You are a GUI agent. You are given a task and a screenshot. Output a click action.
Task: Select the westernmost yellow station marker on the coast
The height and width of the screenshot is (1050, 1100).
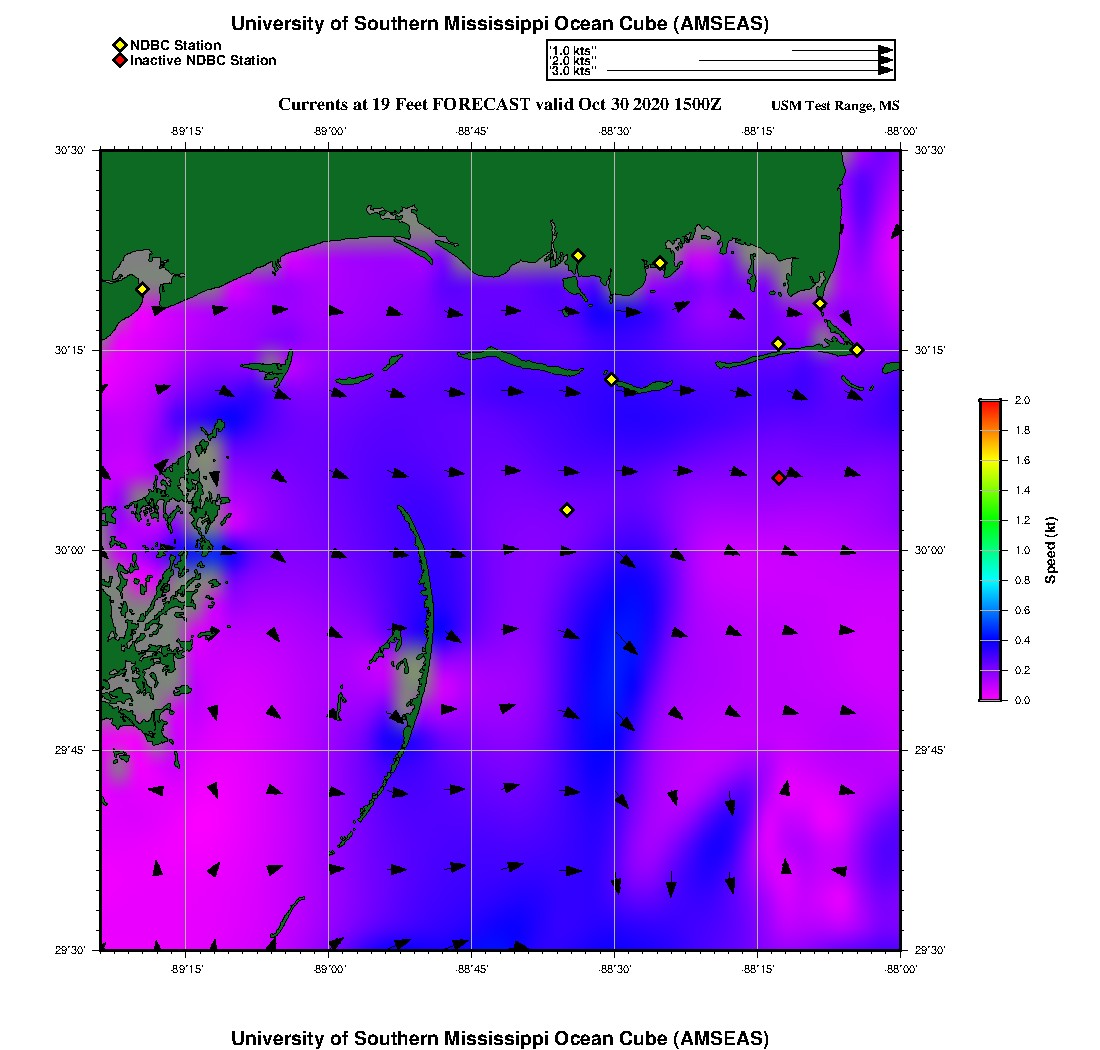143,289
